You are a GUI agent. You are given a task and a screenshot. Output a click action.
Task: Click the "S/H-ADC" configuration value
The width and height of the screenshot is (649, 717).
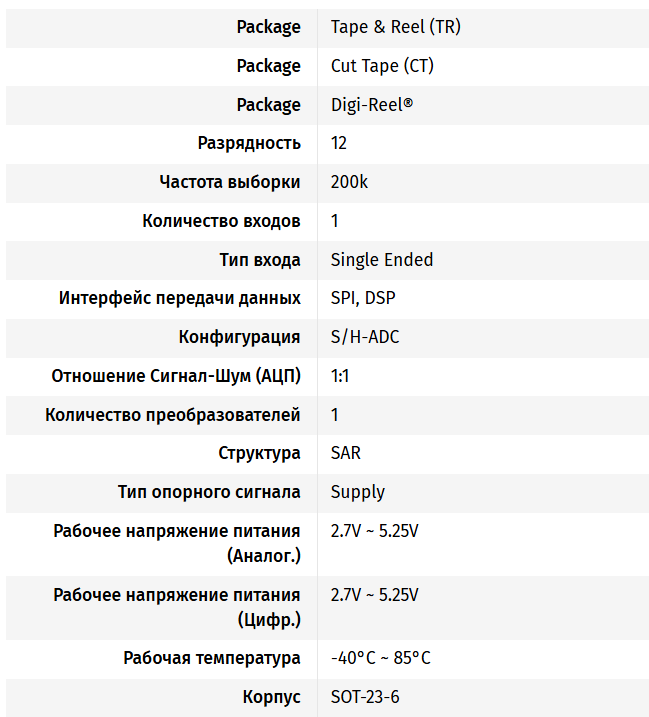point(365,337)
